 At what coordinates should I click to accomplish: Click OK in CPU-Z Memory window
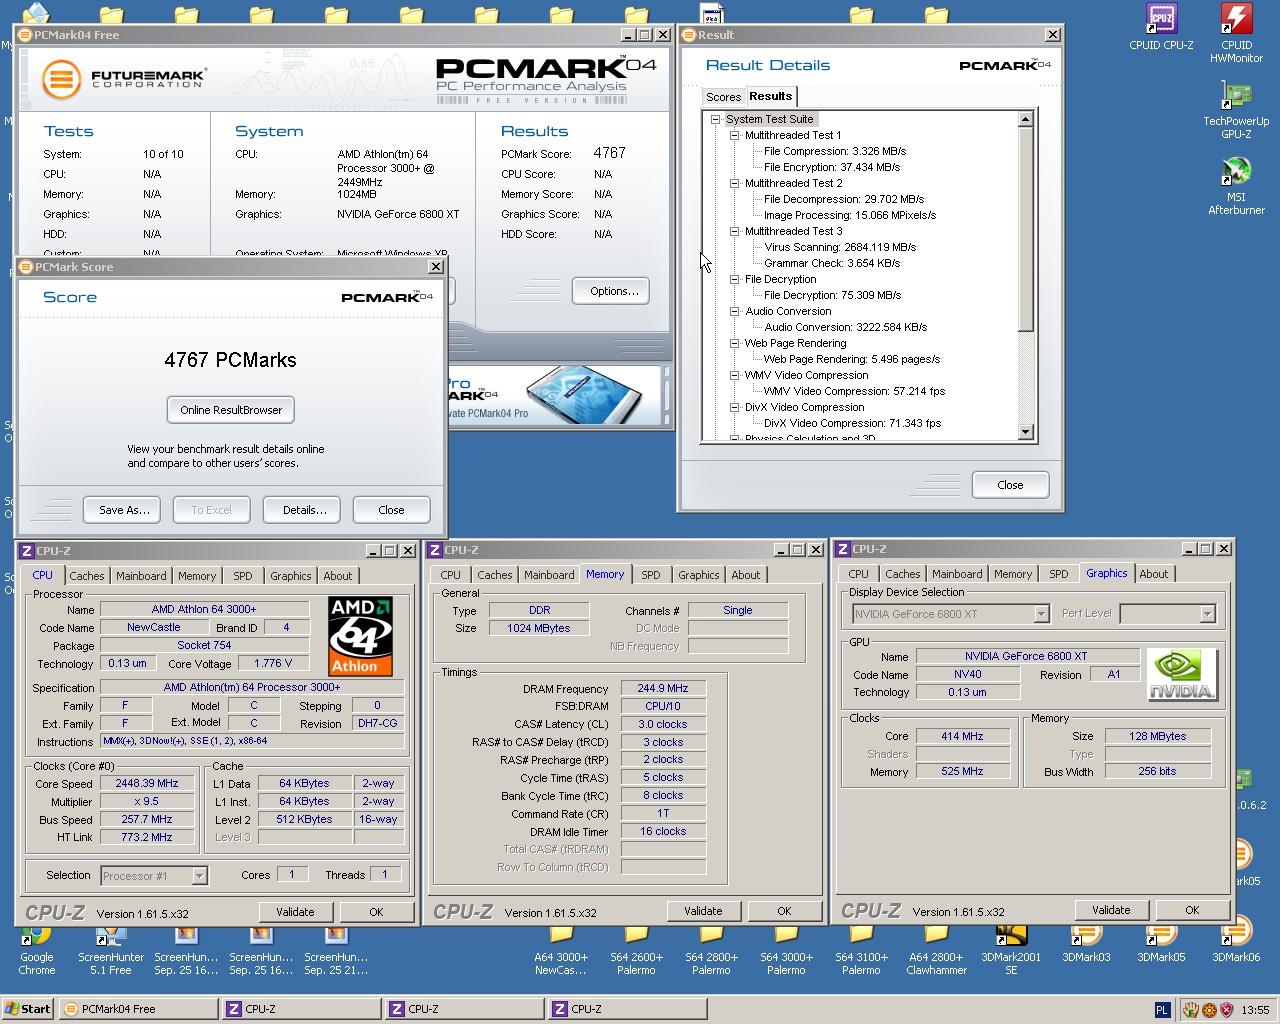[784, 911]
